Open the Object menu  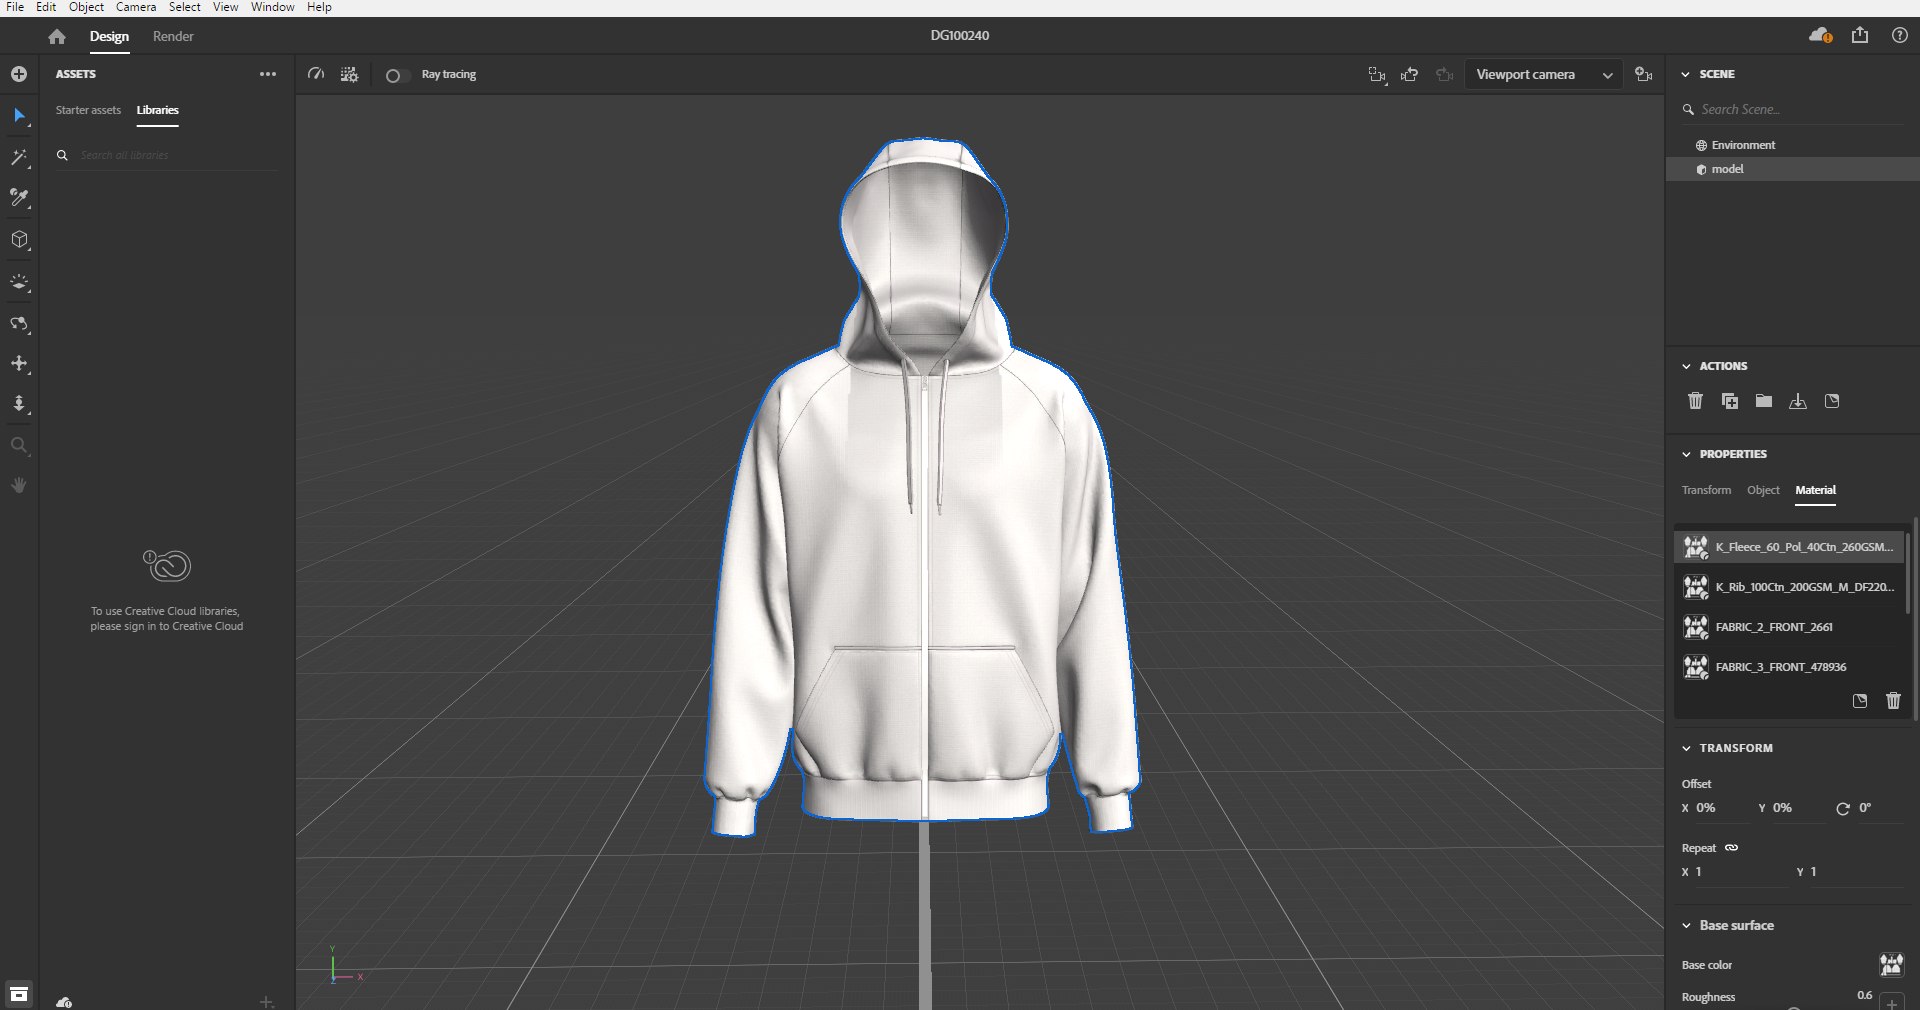(x=86, y=7)
